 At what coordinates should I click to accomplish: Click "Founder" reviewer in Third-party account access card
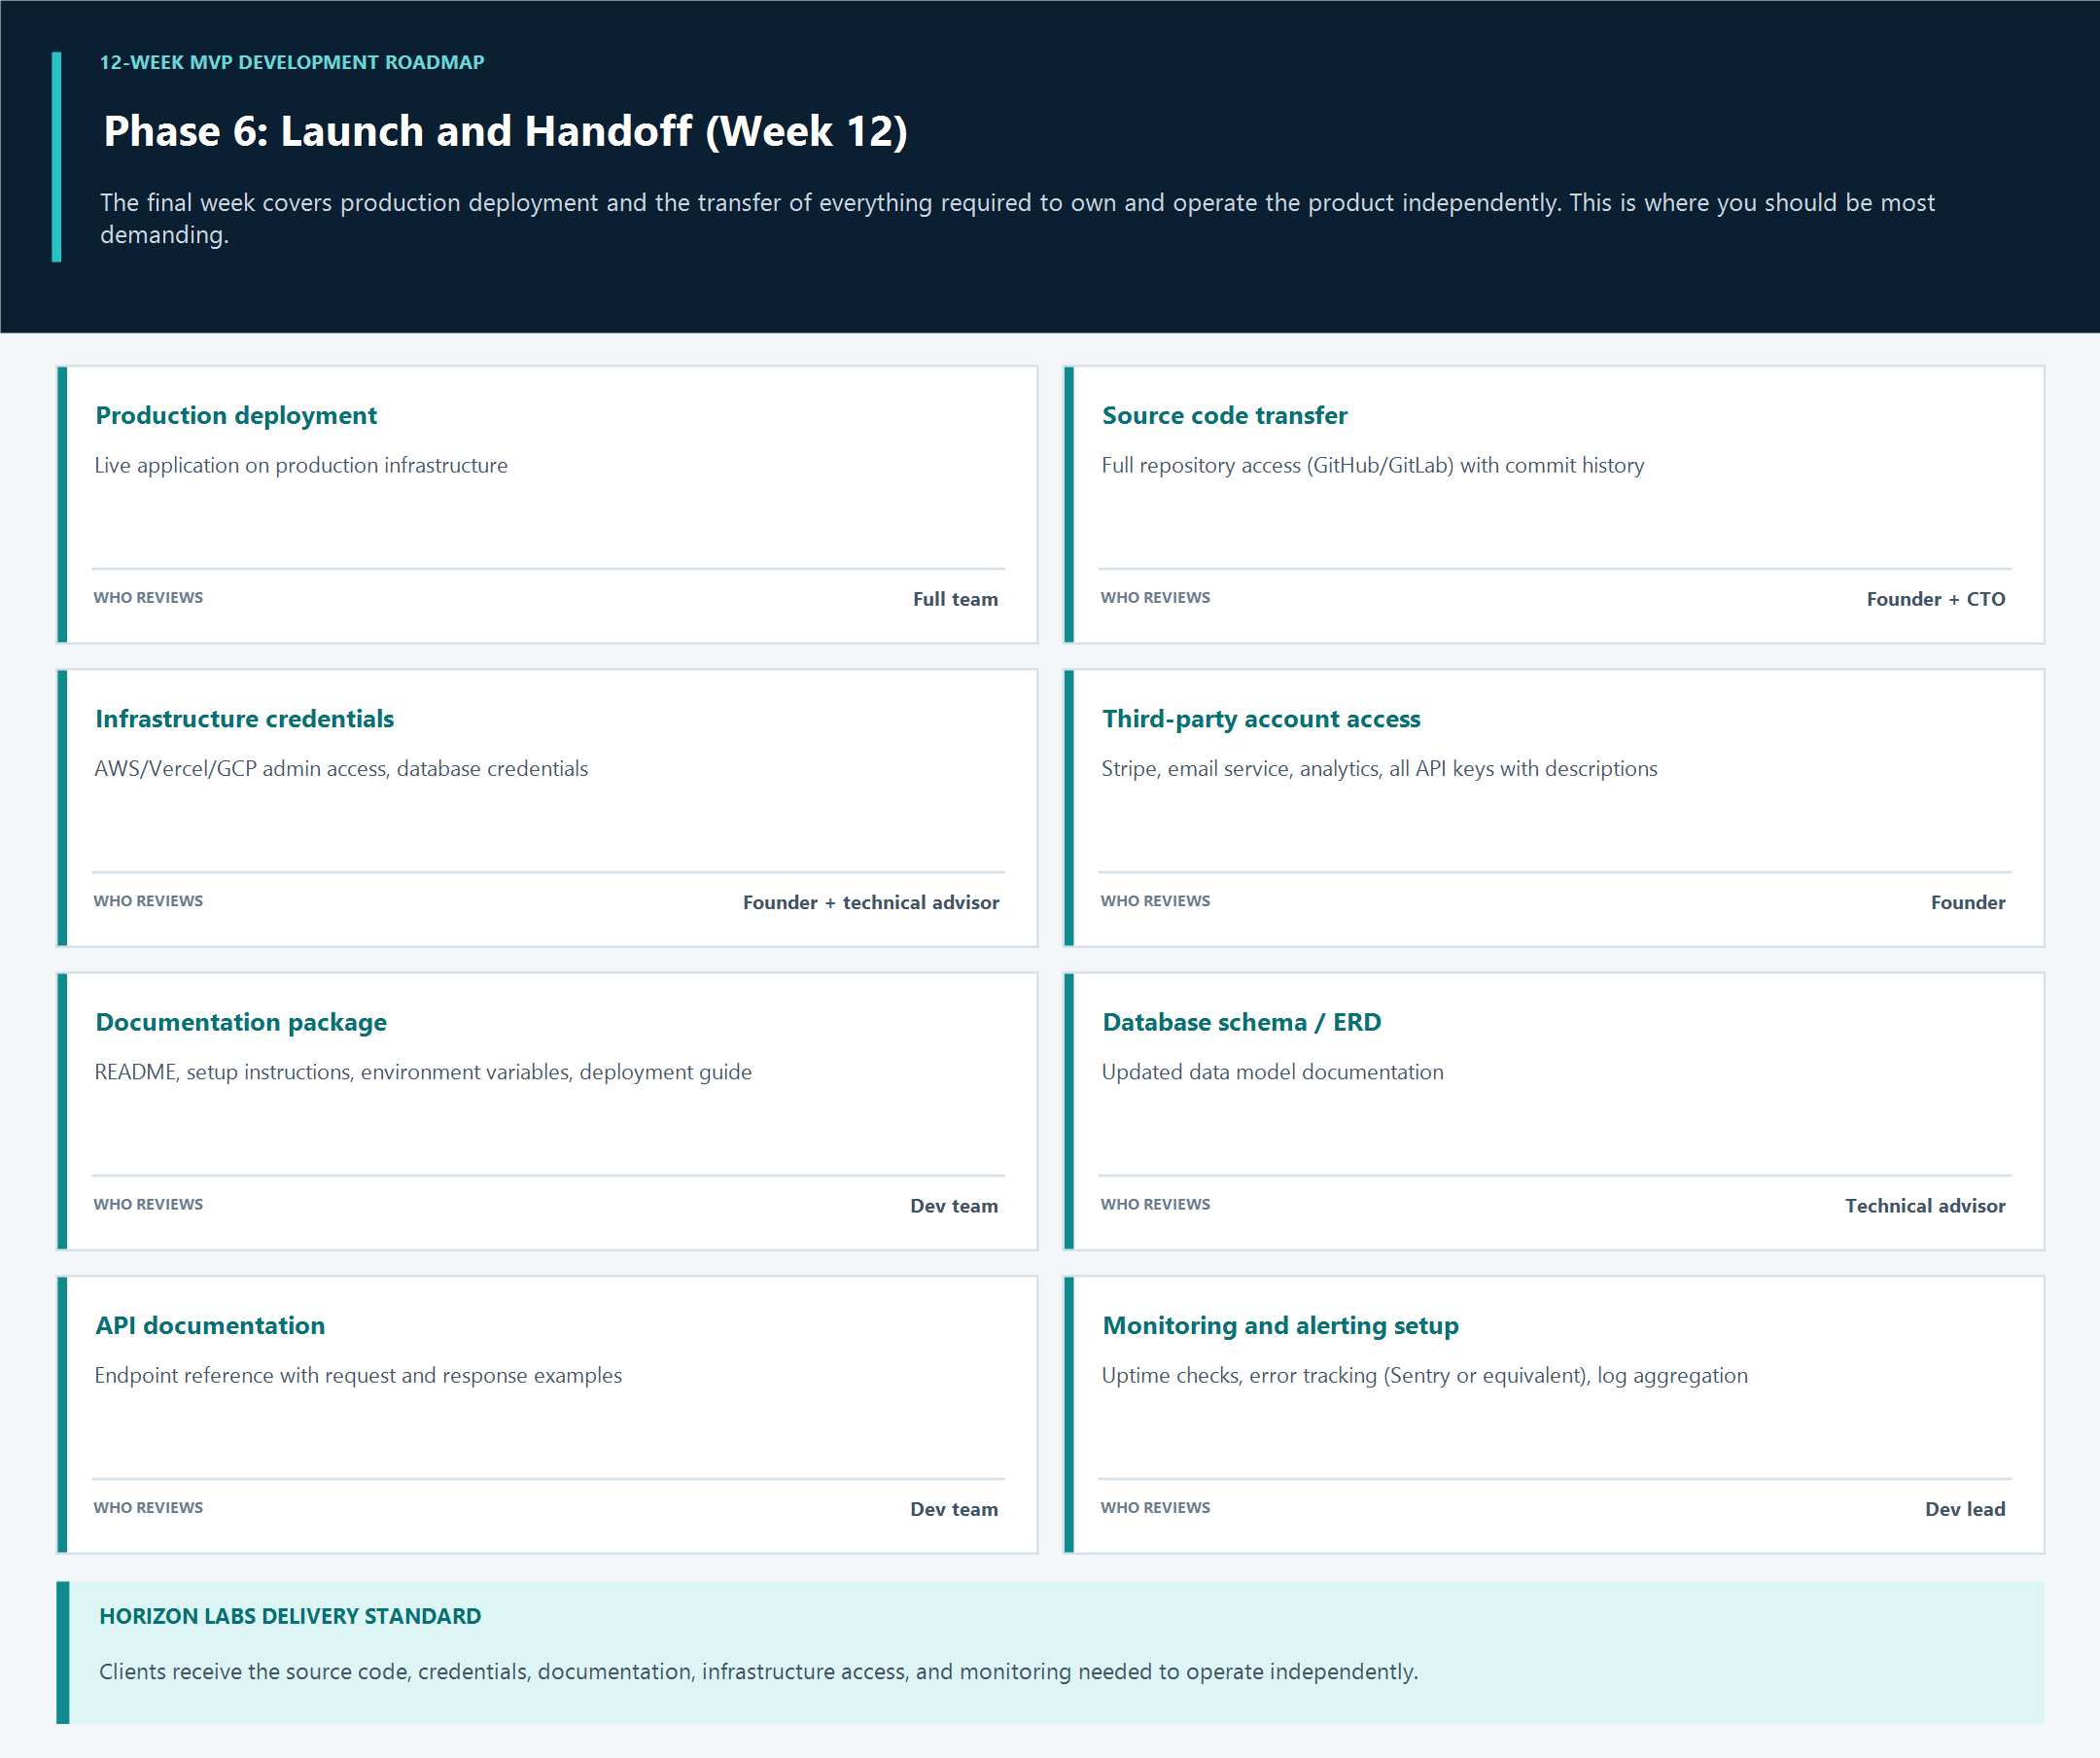1968,902
